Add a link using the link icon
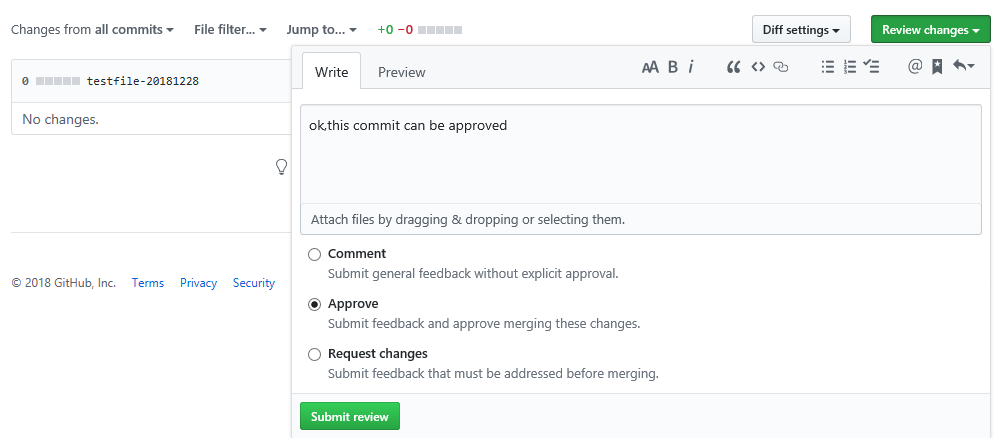This screenshot has width=1000, height=438. click(782, 67)
